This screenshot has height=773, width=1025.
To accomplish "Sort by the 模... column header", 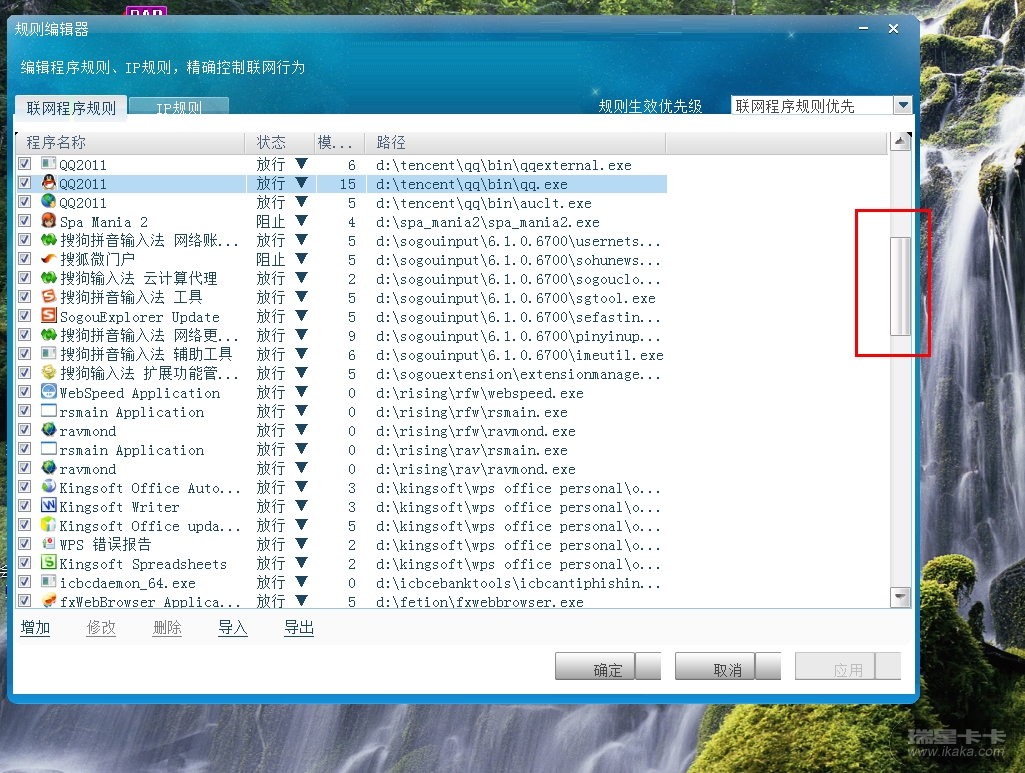I will tap(339, 142).
